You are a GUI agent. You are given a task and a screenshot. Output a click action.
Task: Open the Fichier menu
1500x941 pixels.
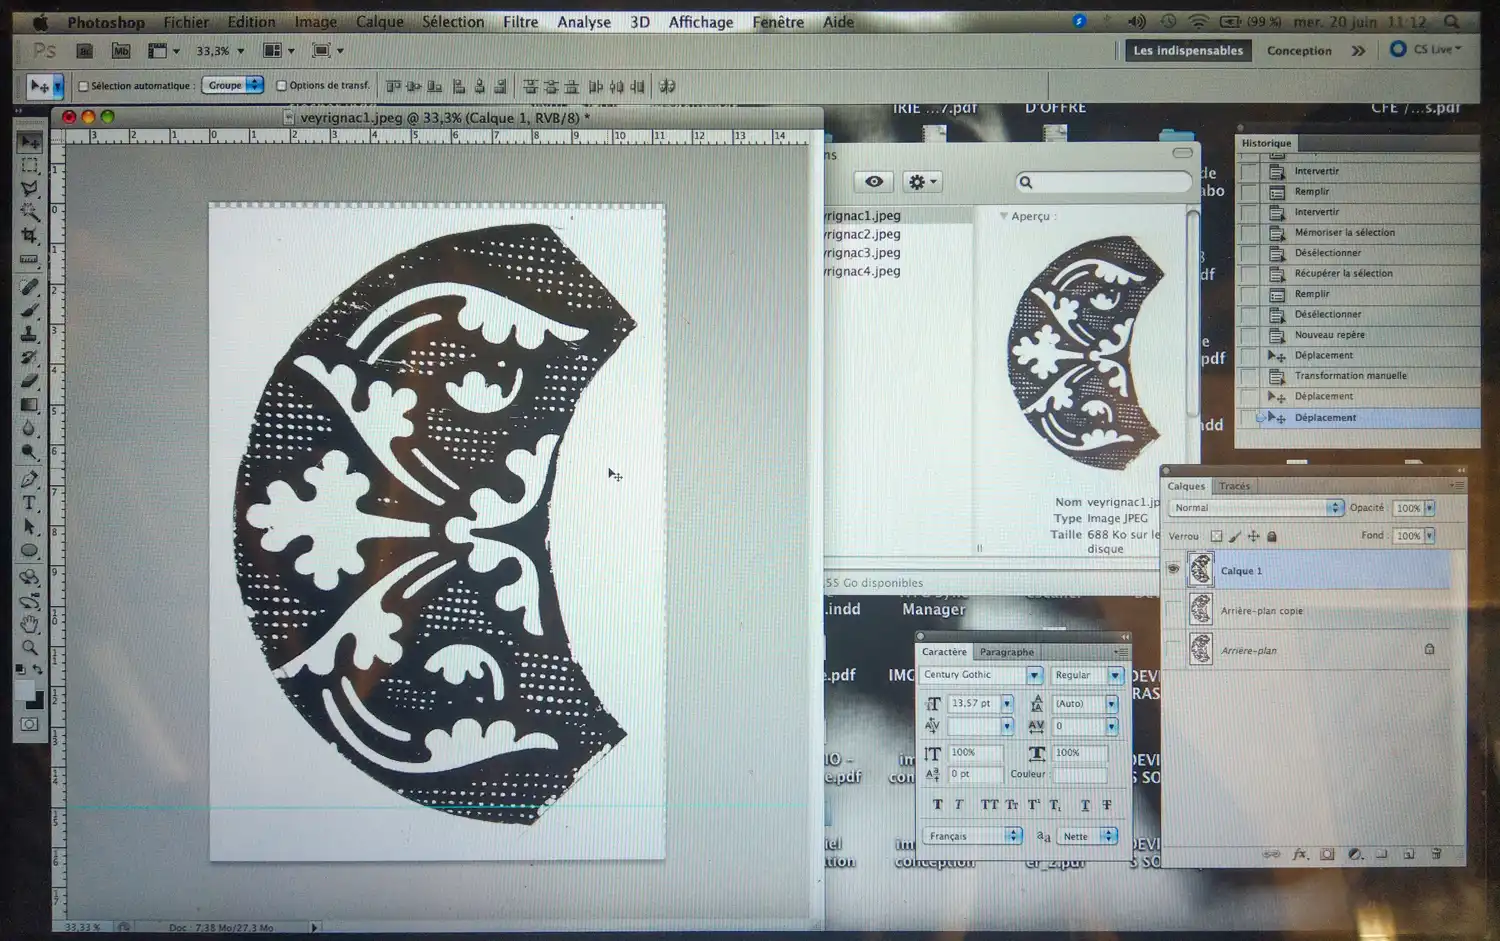[186, 22]
